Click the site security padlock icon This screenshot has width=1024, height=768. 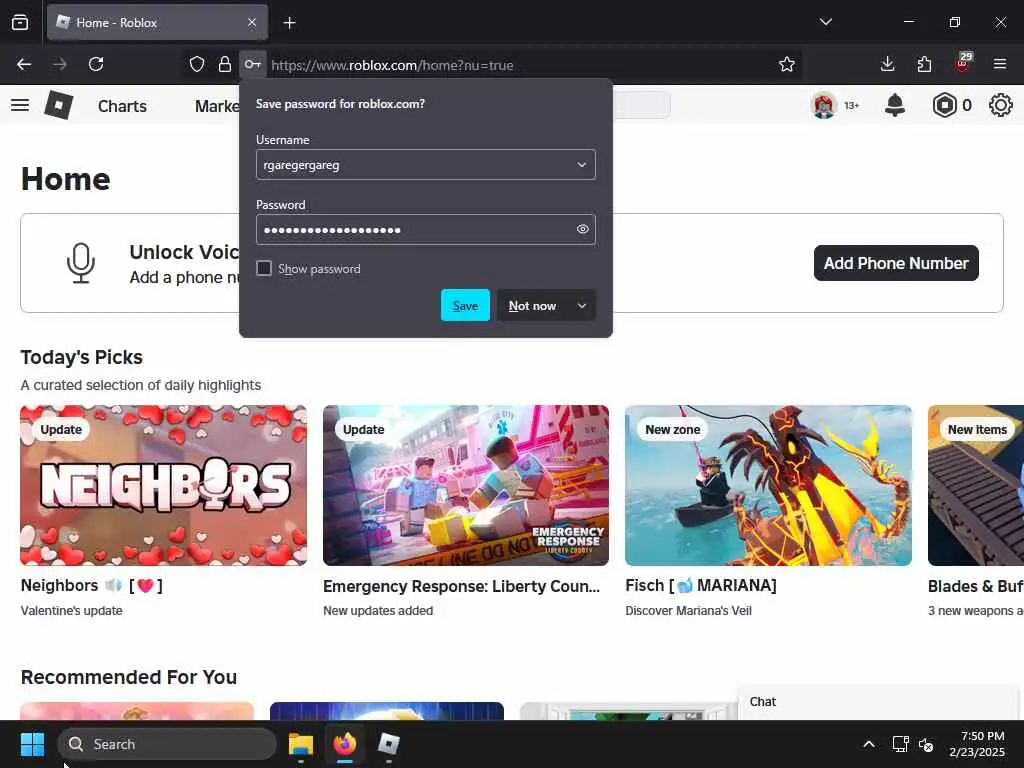point(225,64)
